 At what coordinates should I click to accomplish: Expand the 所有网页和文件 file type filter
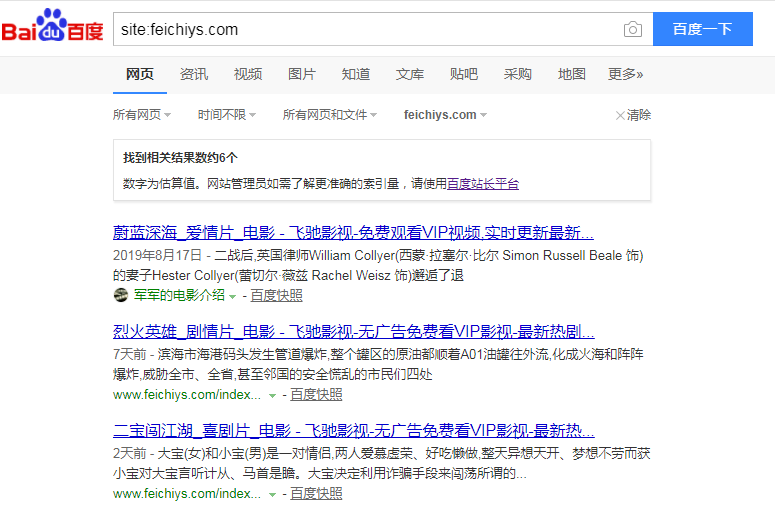pyautogui.click(x=330, y=115)
